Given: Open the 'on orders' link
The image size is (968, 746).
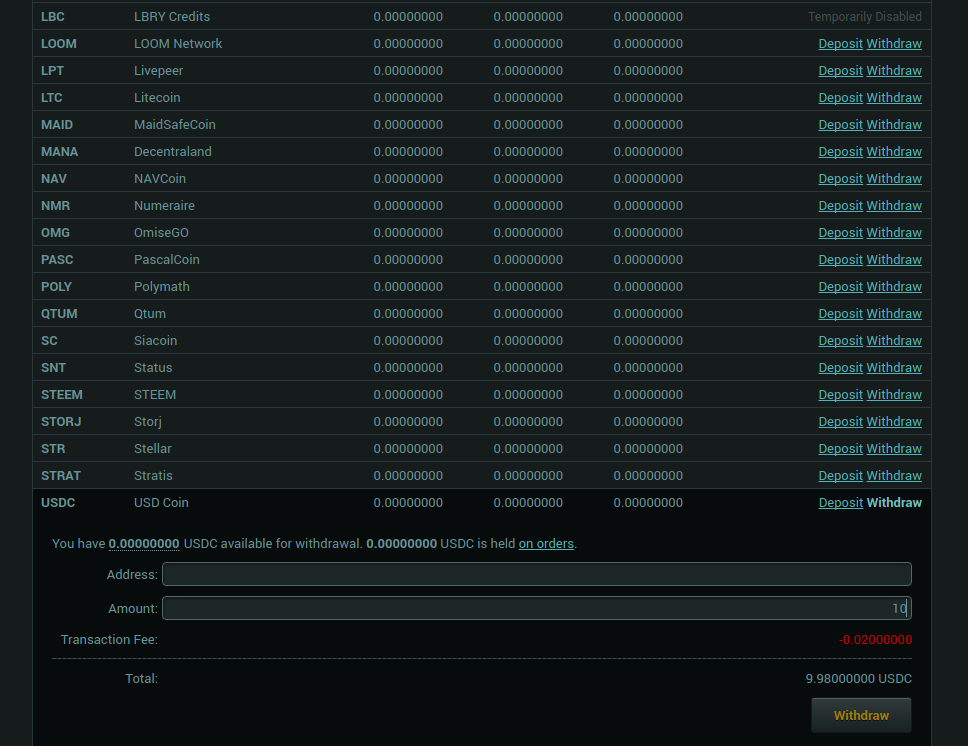Looking at the screenshot, I should 546,544.
